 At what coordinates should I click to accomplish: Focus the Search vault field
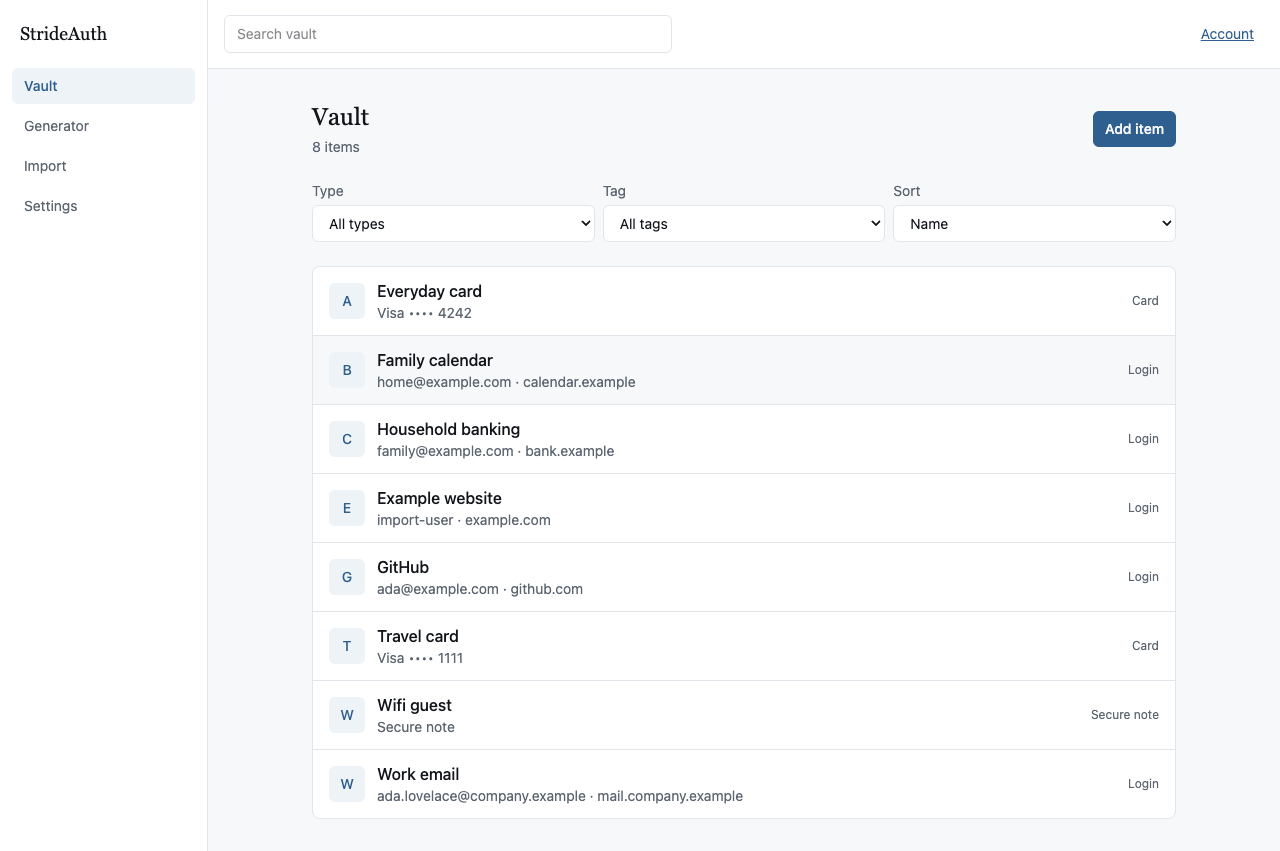pos(448,34)
